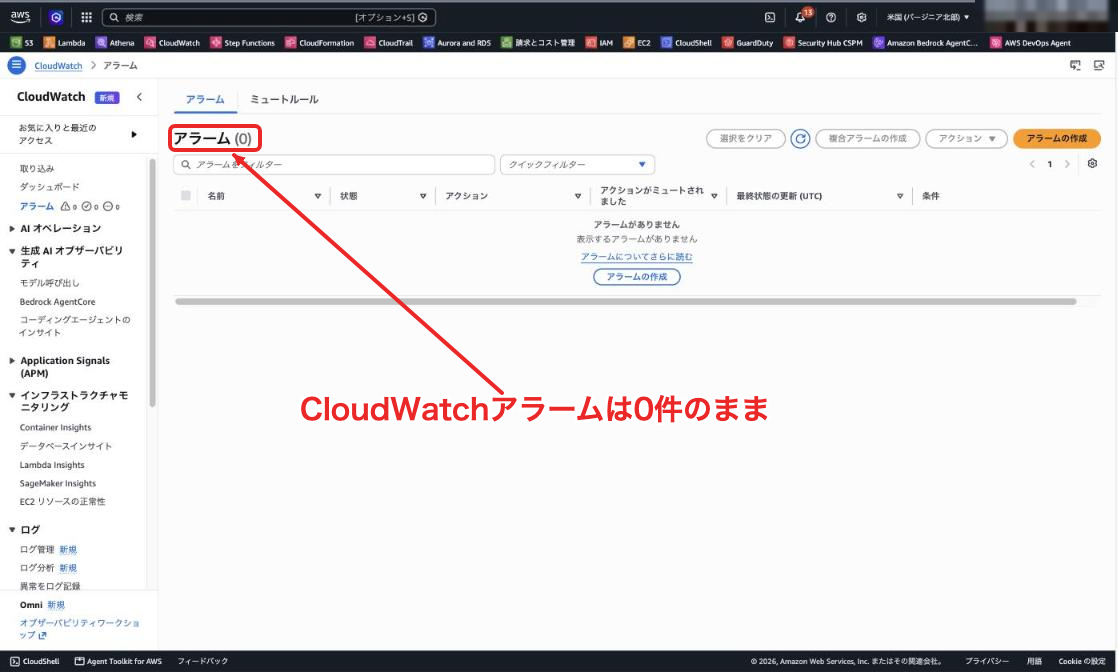
Task: Open the AWS console home logo
Action: [20, 16]
